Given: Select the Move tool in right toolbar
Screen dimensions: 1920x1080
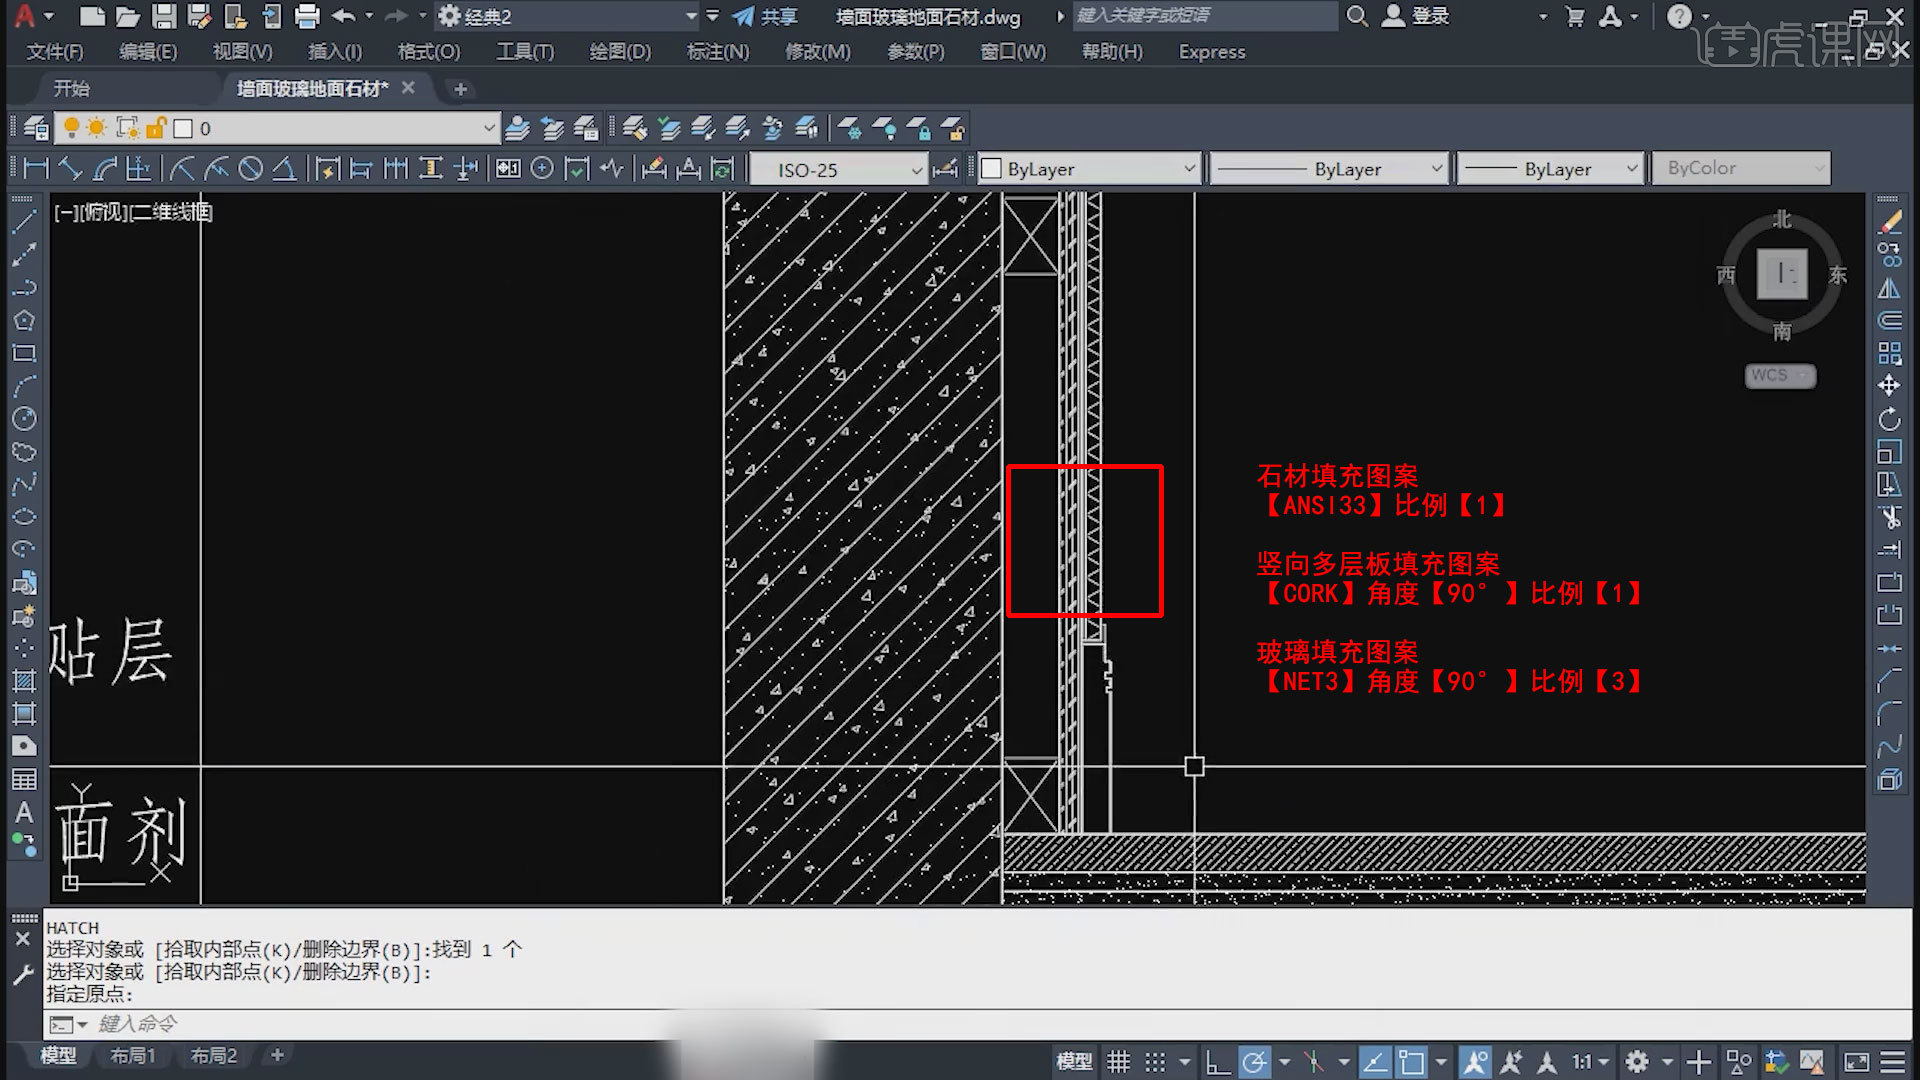Looking at the screenshot, I should pyautogui.click(x=1889, y=386).
